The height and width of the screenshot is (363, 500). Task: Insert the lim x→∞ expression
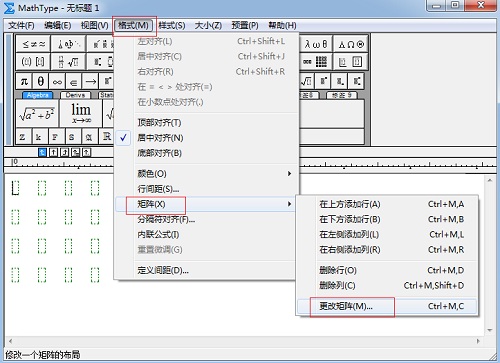pyautogui.click(x=81, y=114)
